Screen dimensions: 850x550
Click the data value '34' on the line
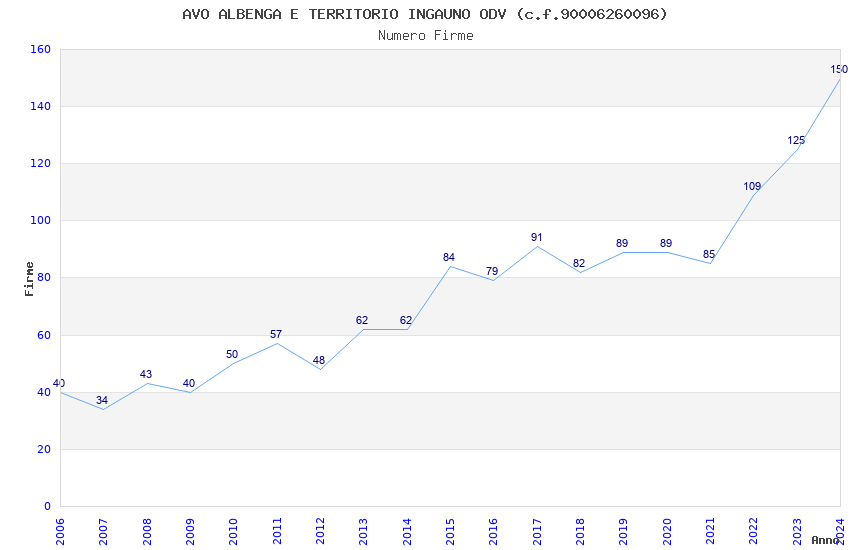click(102, 400)
